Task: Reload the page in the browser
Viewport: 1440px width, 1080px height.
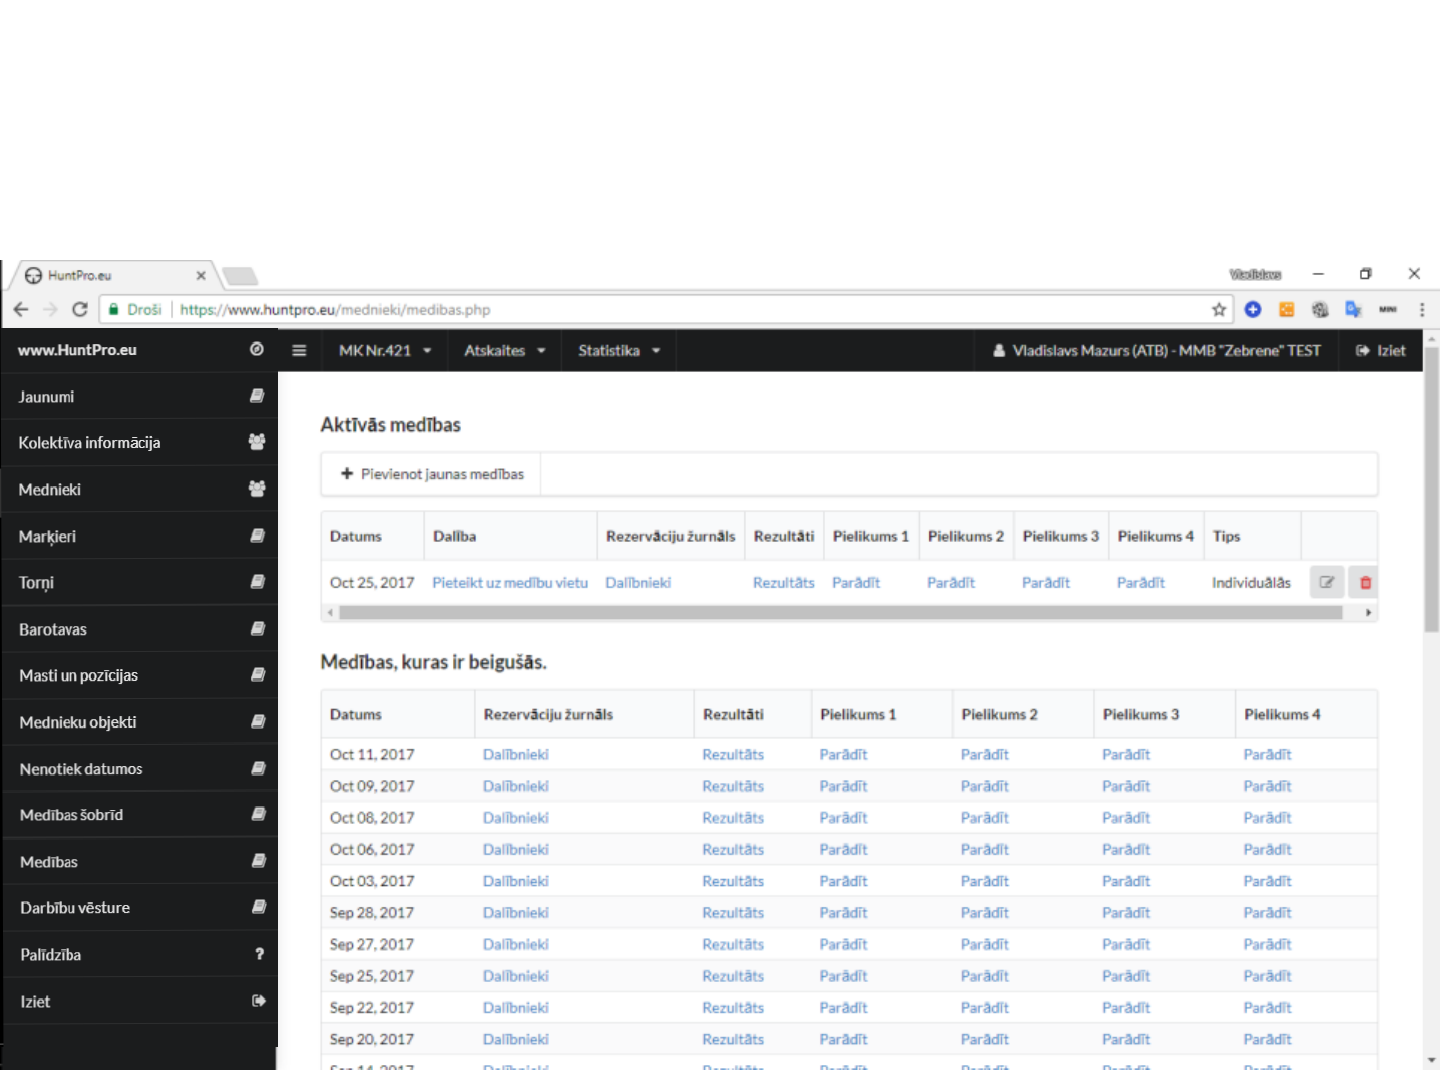Action: coord(80,310)
